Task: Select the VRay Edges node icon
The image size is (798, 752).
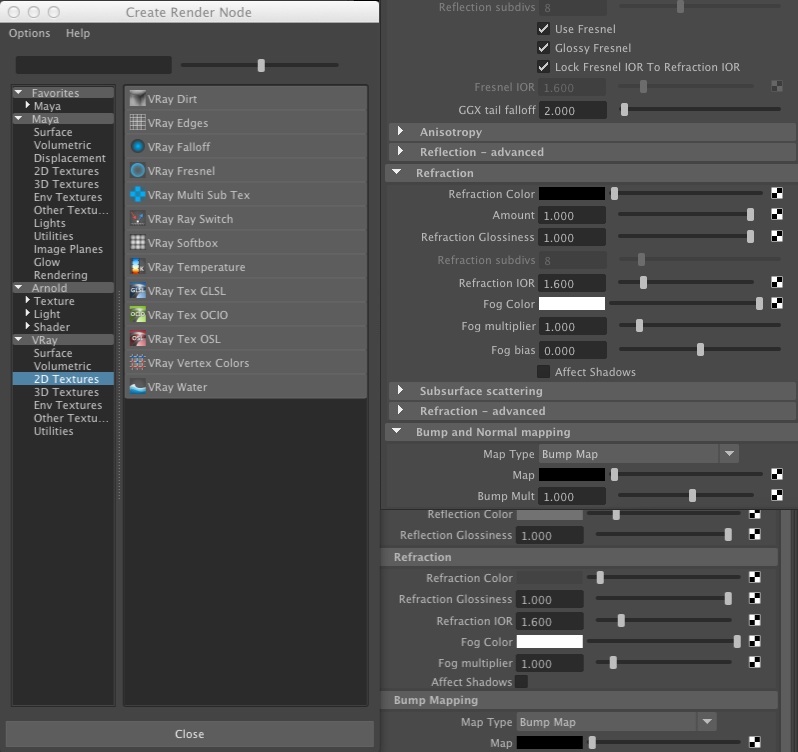Action: 137,123
